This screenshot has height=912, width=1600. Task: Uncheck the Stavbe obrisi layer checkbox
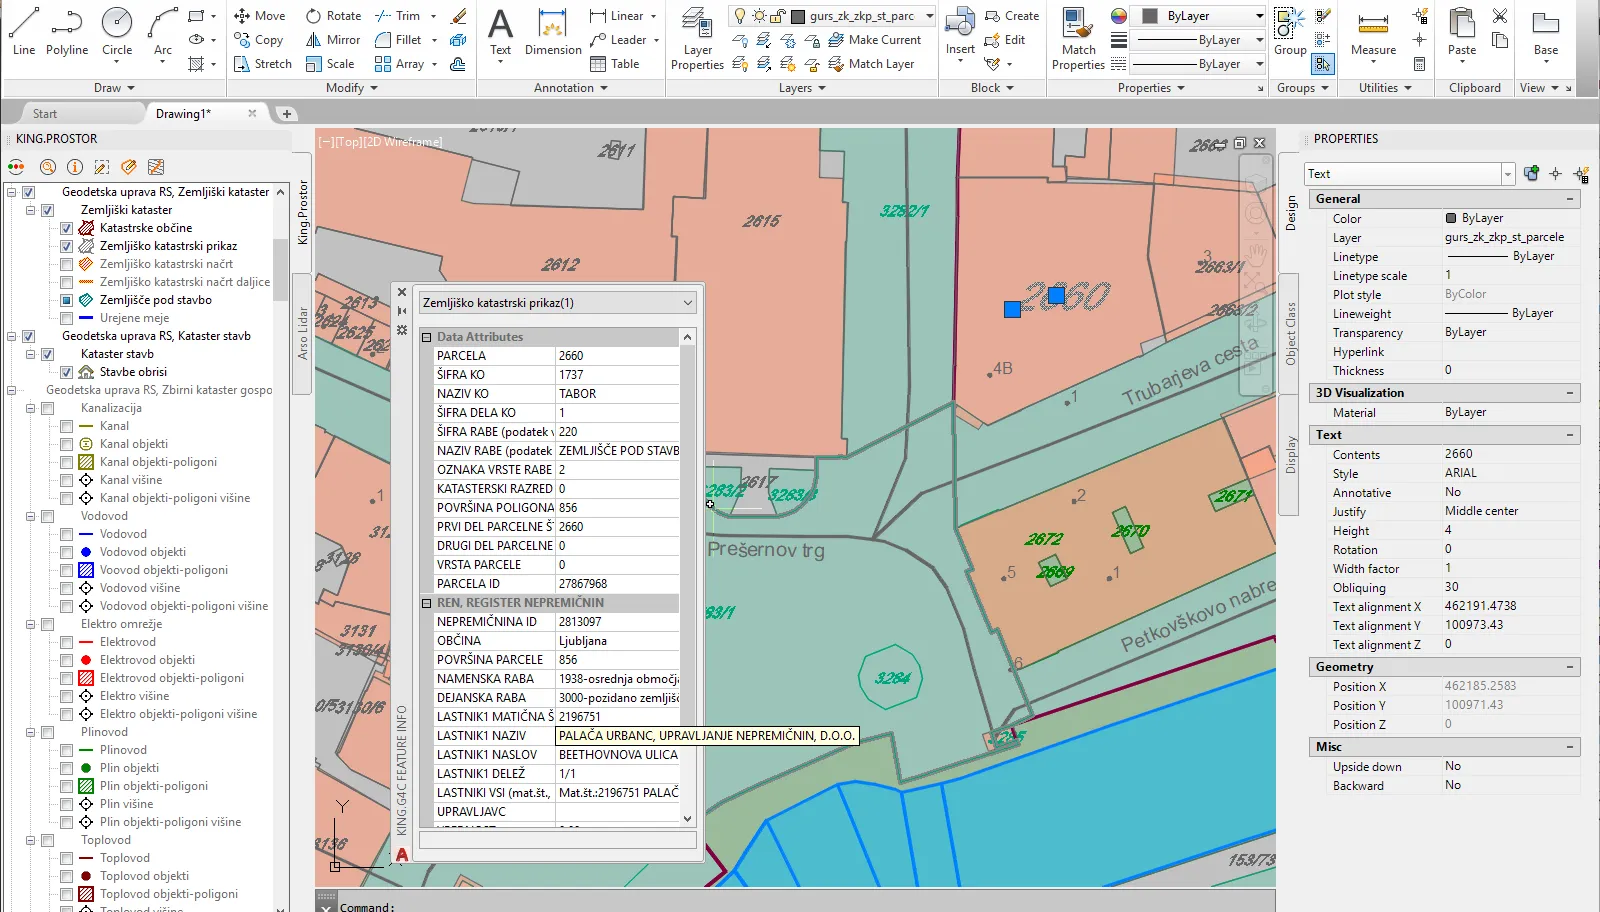coord(67,372)
